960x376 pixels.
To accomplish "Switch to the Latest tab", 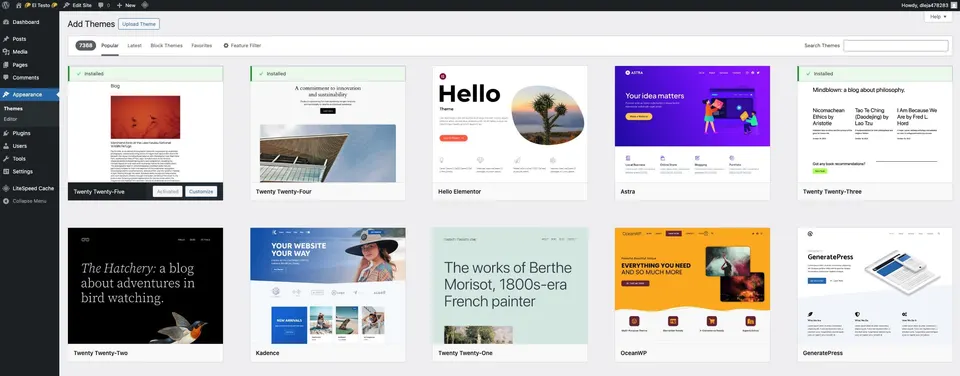I will pos(135,45).
